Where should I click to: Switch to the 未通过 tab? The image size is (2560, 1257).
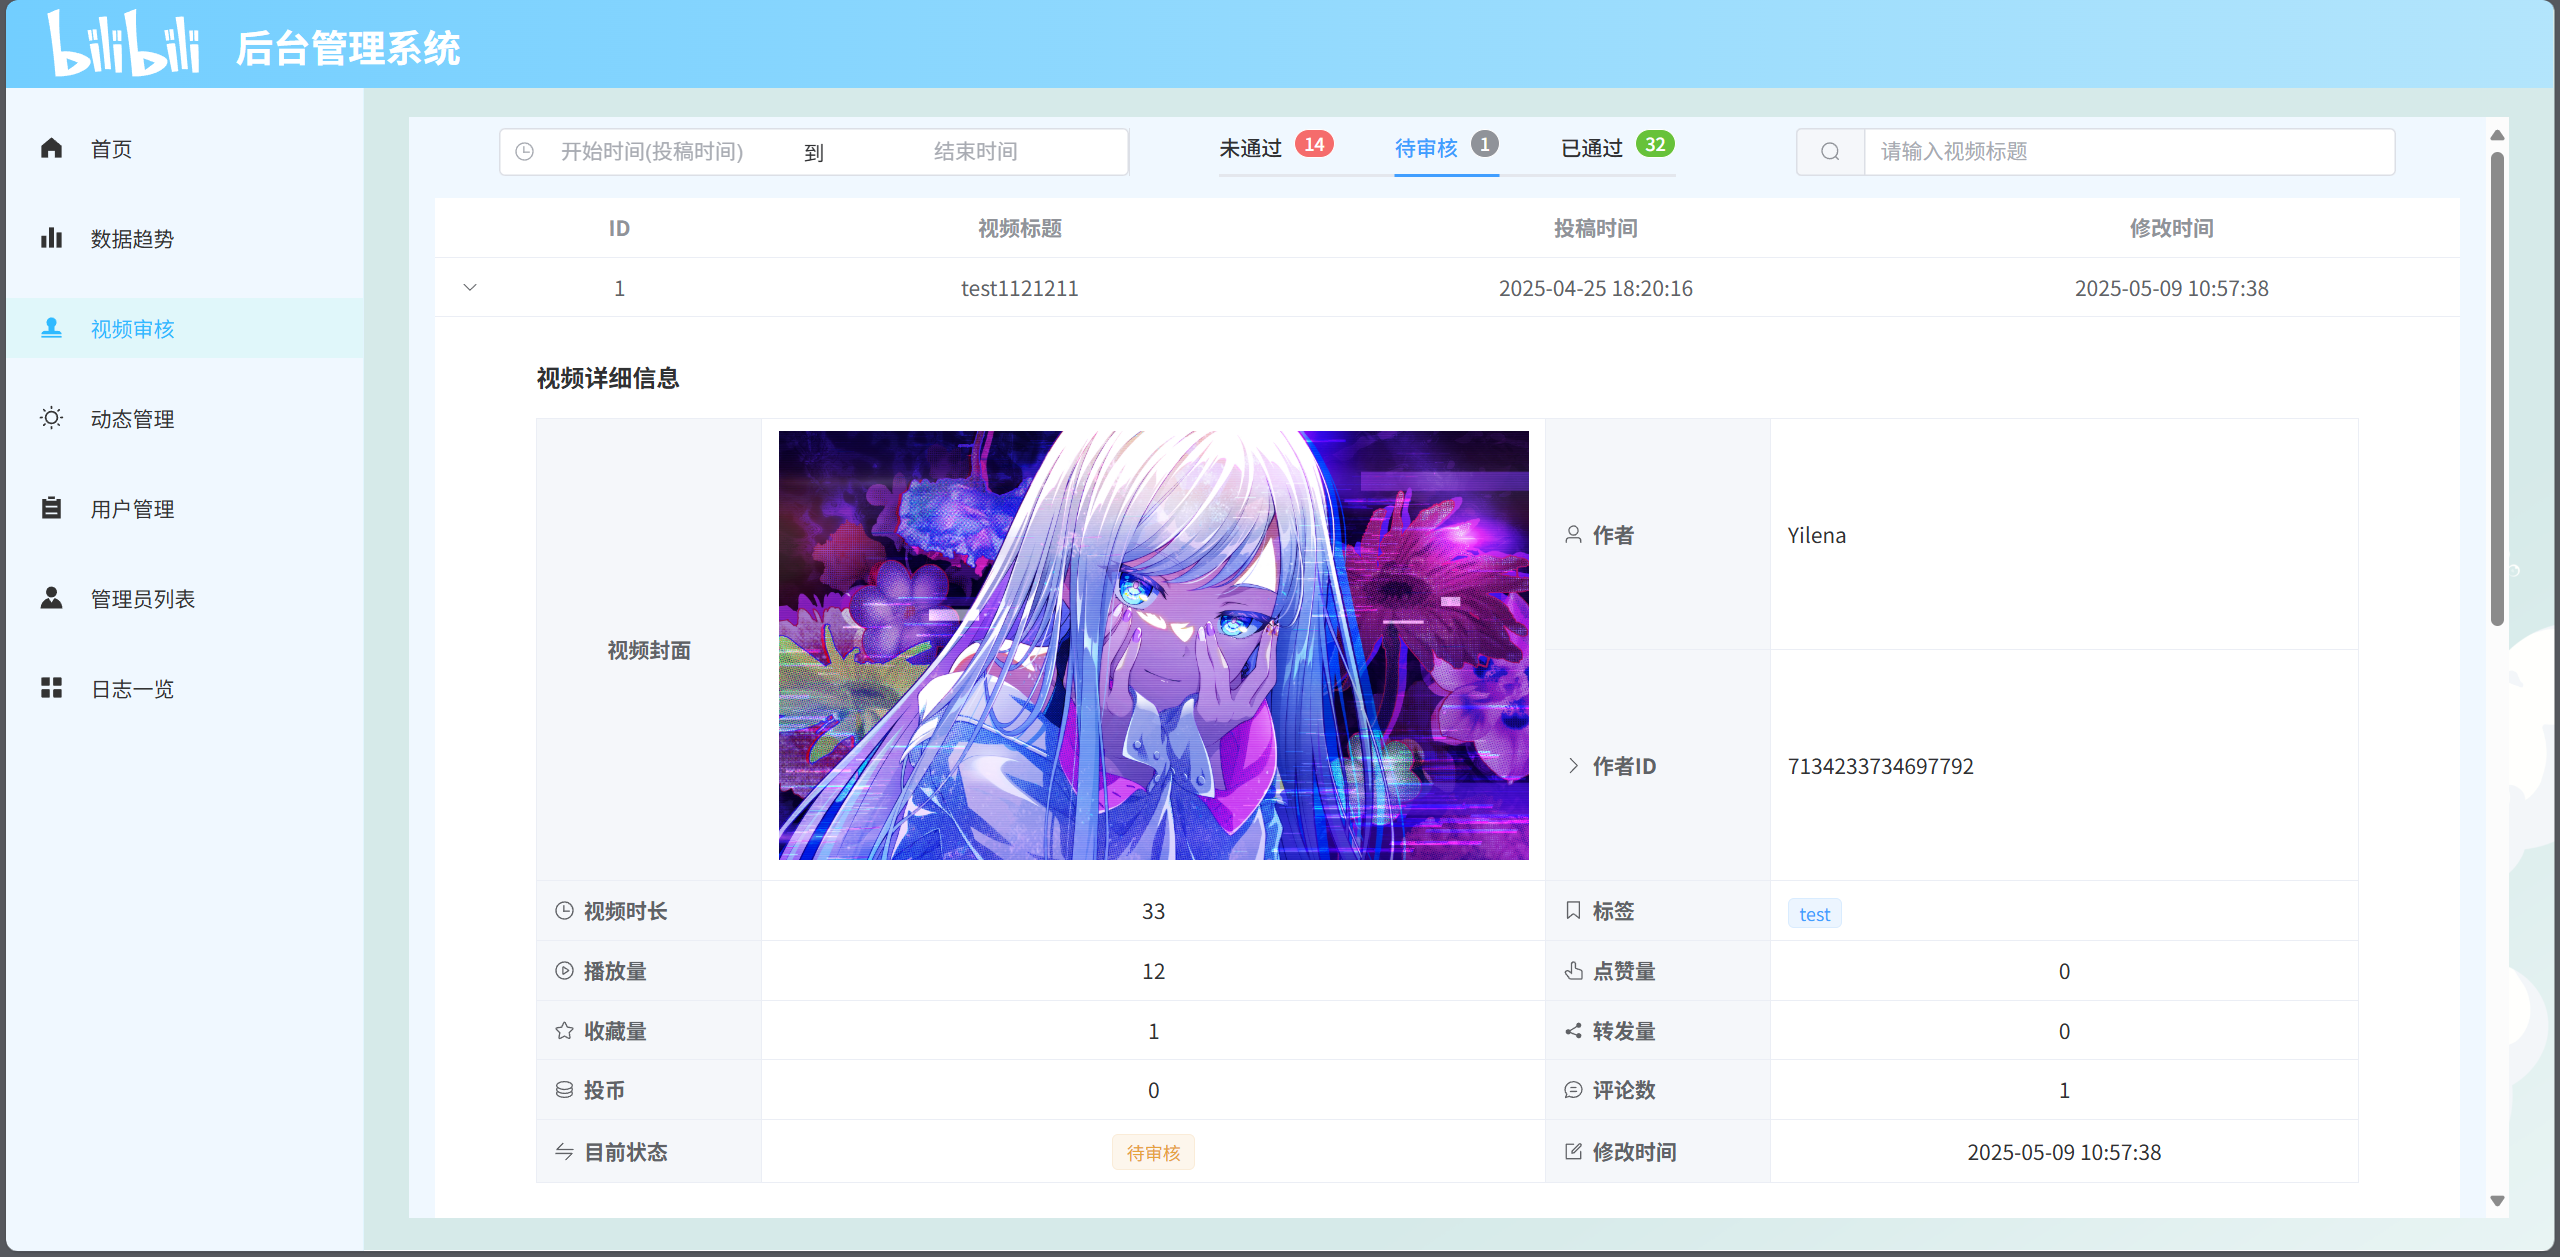point(1250,149)
